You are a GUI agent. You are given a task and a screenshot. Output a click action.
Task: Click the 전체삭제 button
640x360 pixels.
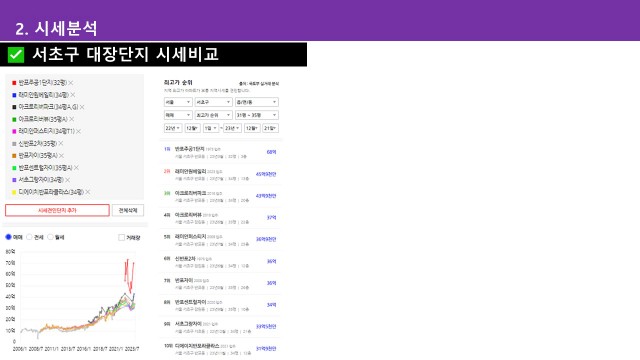click(x=128, y=210)
